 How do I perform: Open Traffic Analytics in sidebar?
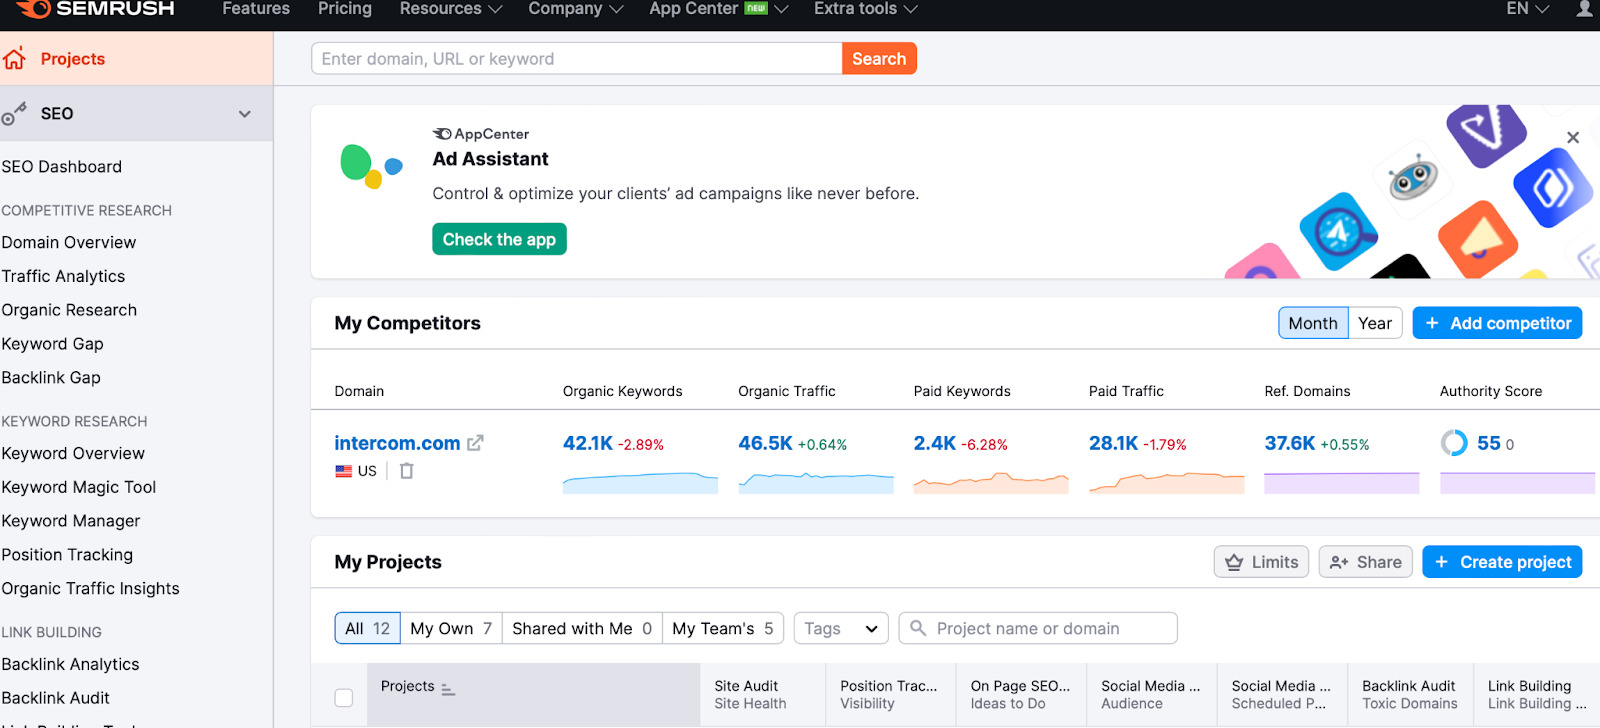(63, 276)
